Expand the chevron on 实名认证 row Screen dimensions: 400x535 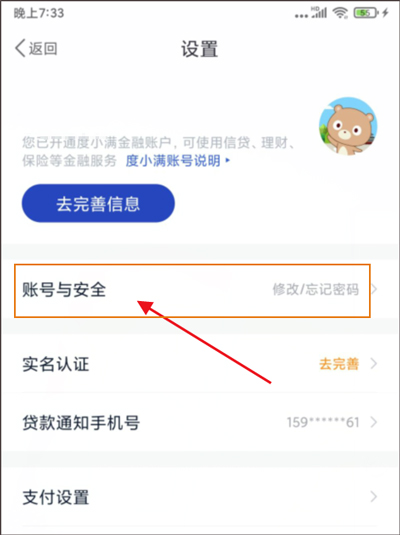tap(374, 364)
